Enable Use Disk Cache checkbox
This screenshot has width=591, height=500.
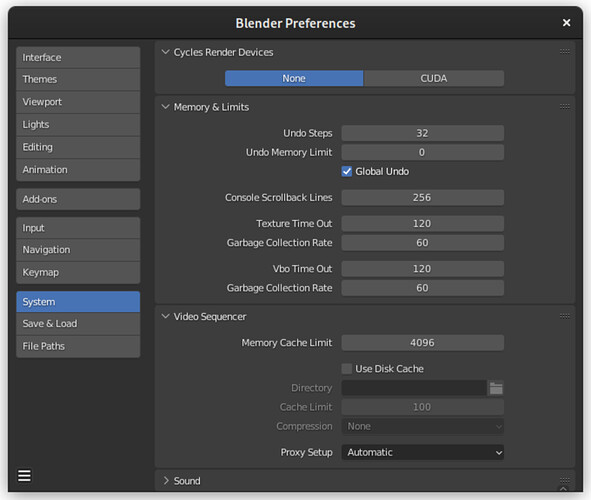tap(347, 369)
